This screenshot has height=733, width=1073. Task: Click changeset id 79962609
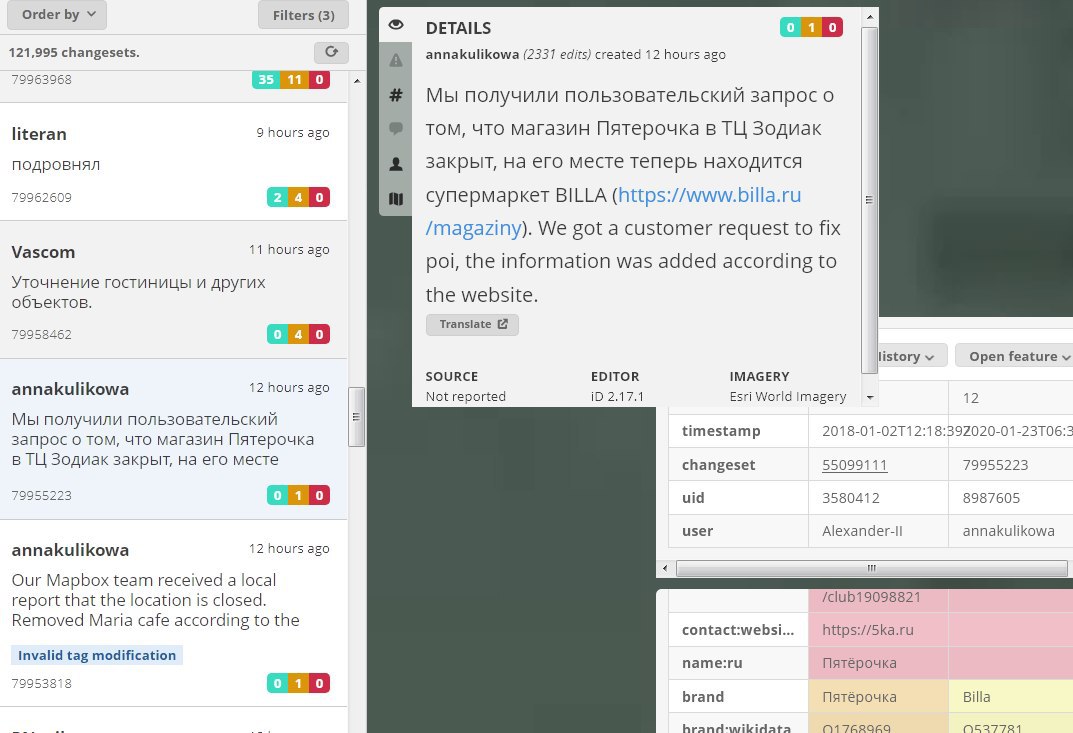pyautogui.click(x=42, y=198)
